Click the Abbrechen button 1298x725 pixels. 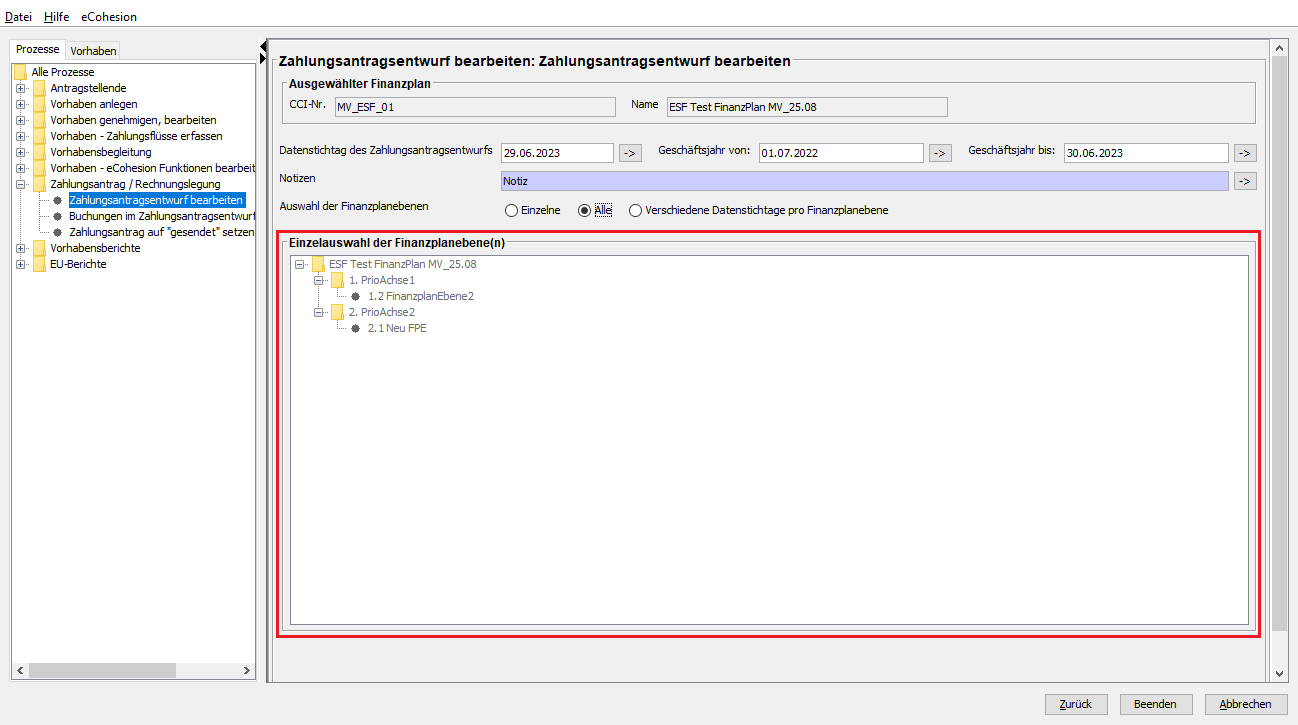[1245, 704]
